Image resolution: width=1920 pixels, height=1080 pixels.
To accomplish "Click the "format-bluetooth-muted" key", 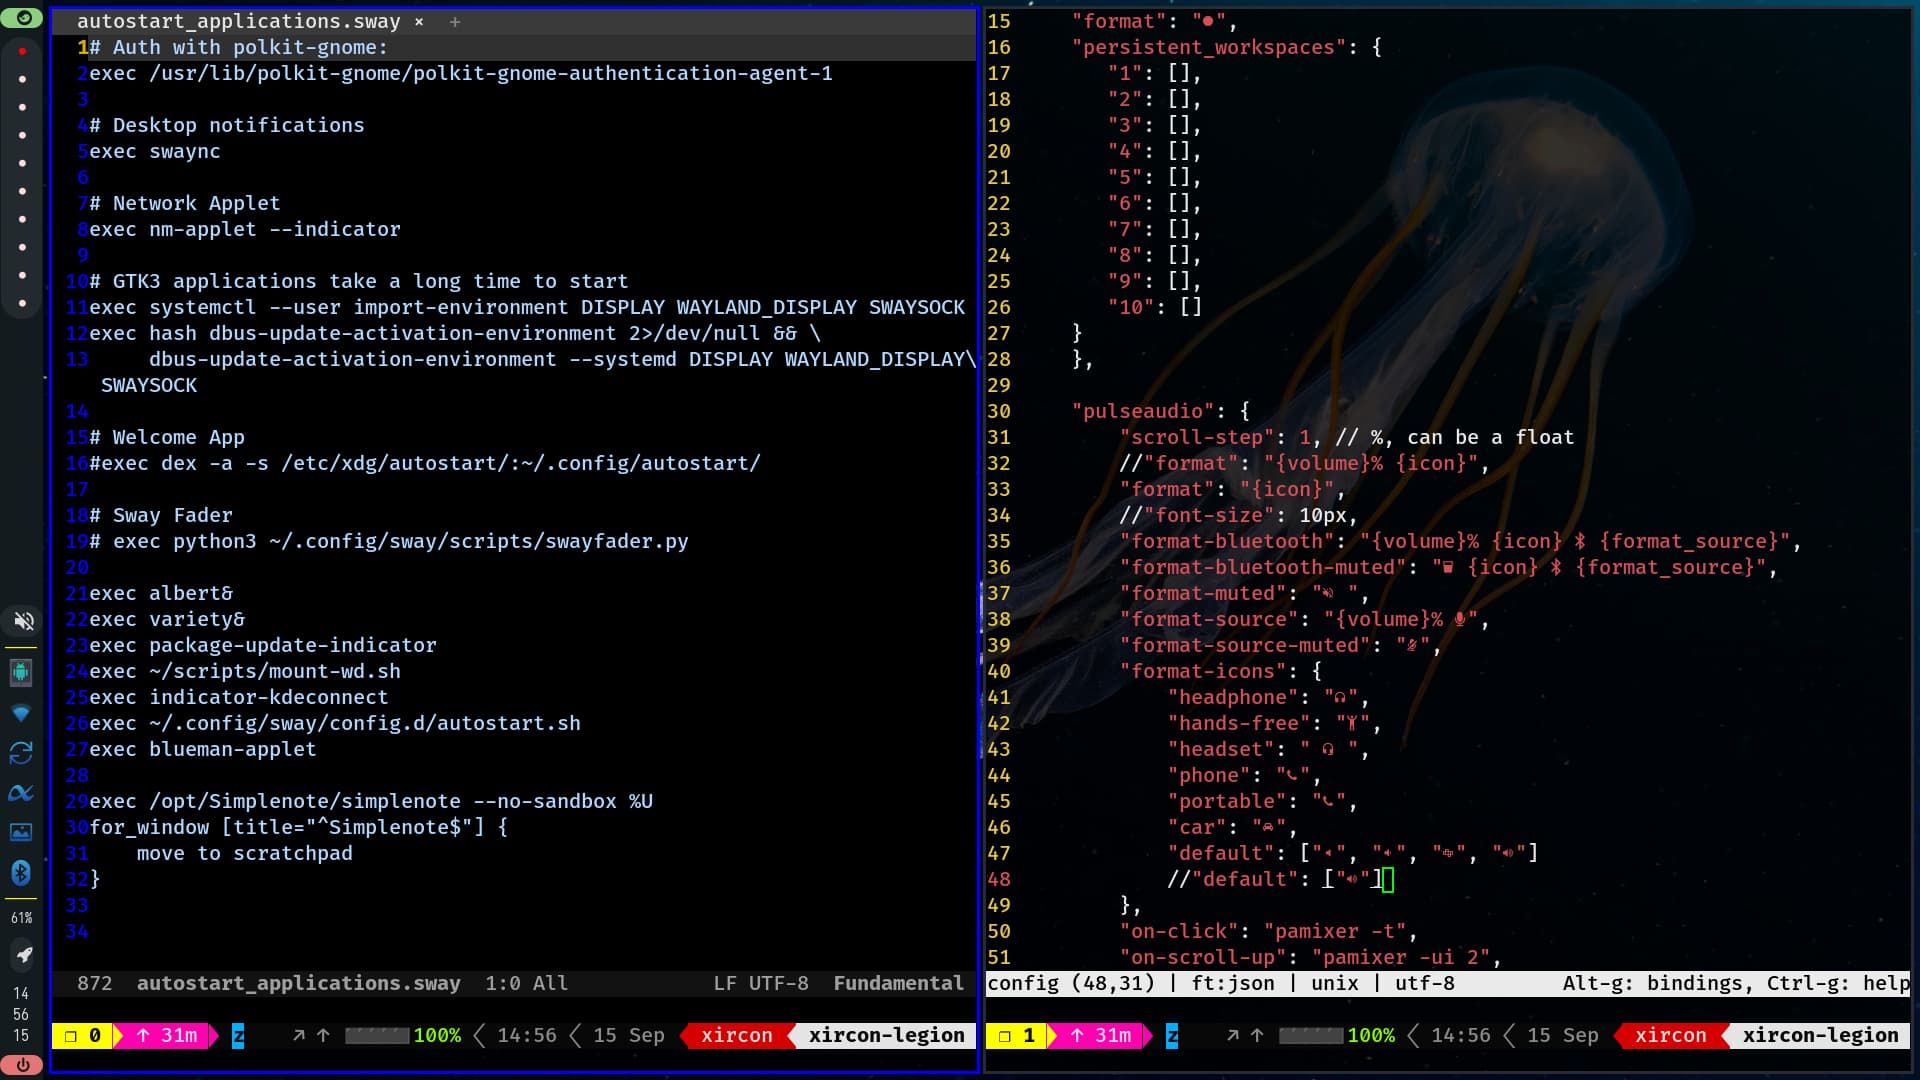I will coord(1262,567).
